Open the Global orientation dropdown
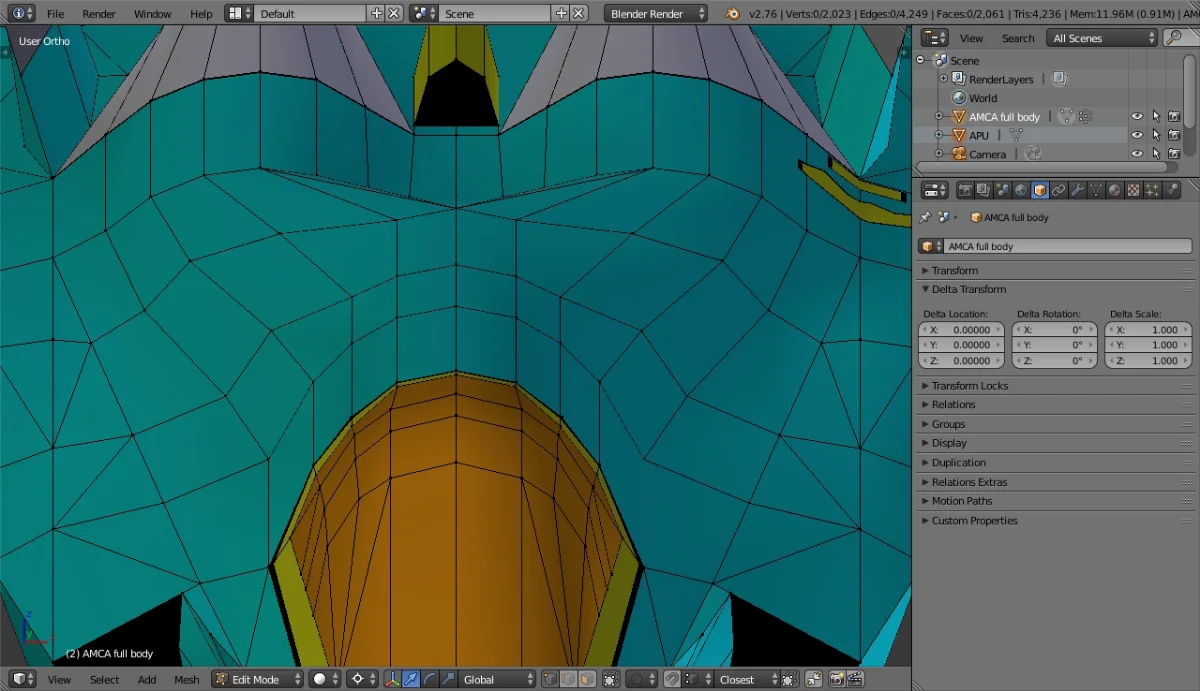Image resolution: width=1200 pixels, height=691 pixels. tap(499, 679)
